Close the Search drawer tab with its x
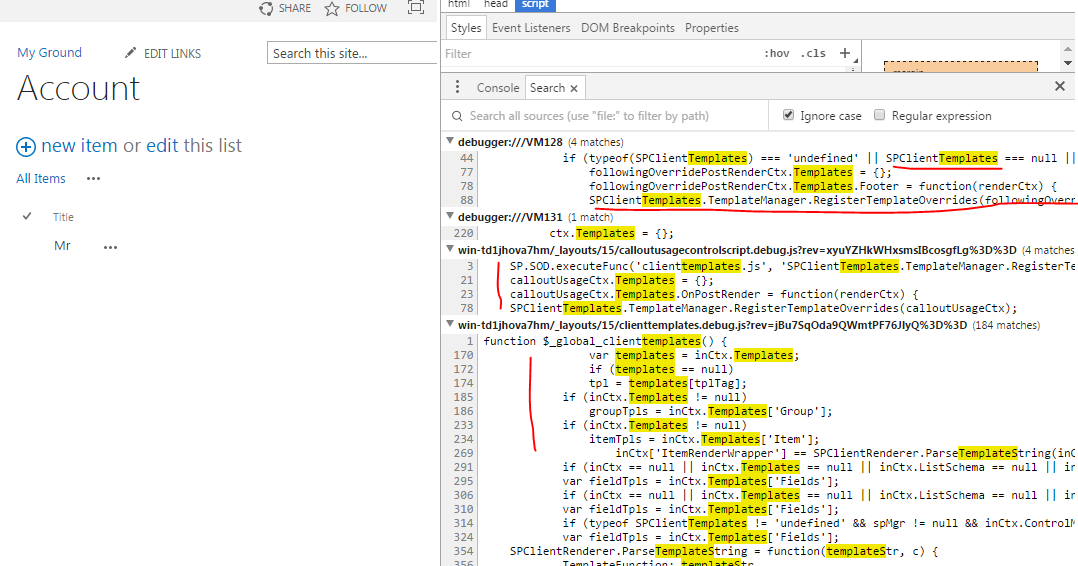Viewport: 1078px width, 566px height. [574, 88]
